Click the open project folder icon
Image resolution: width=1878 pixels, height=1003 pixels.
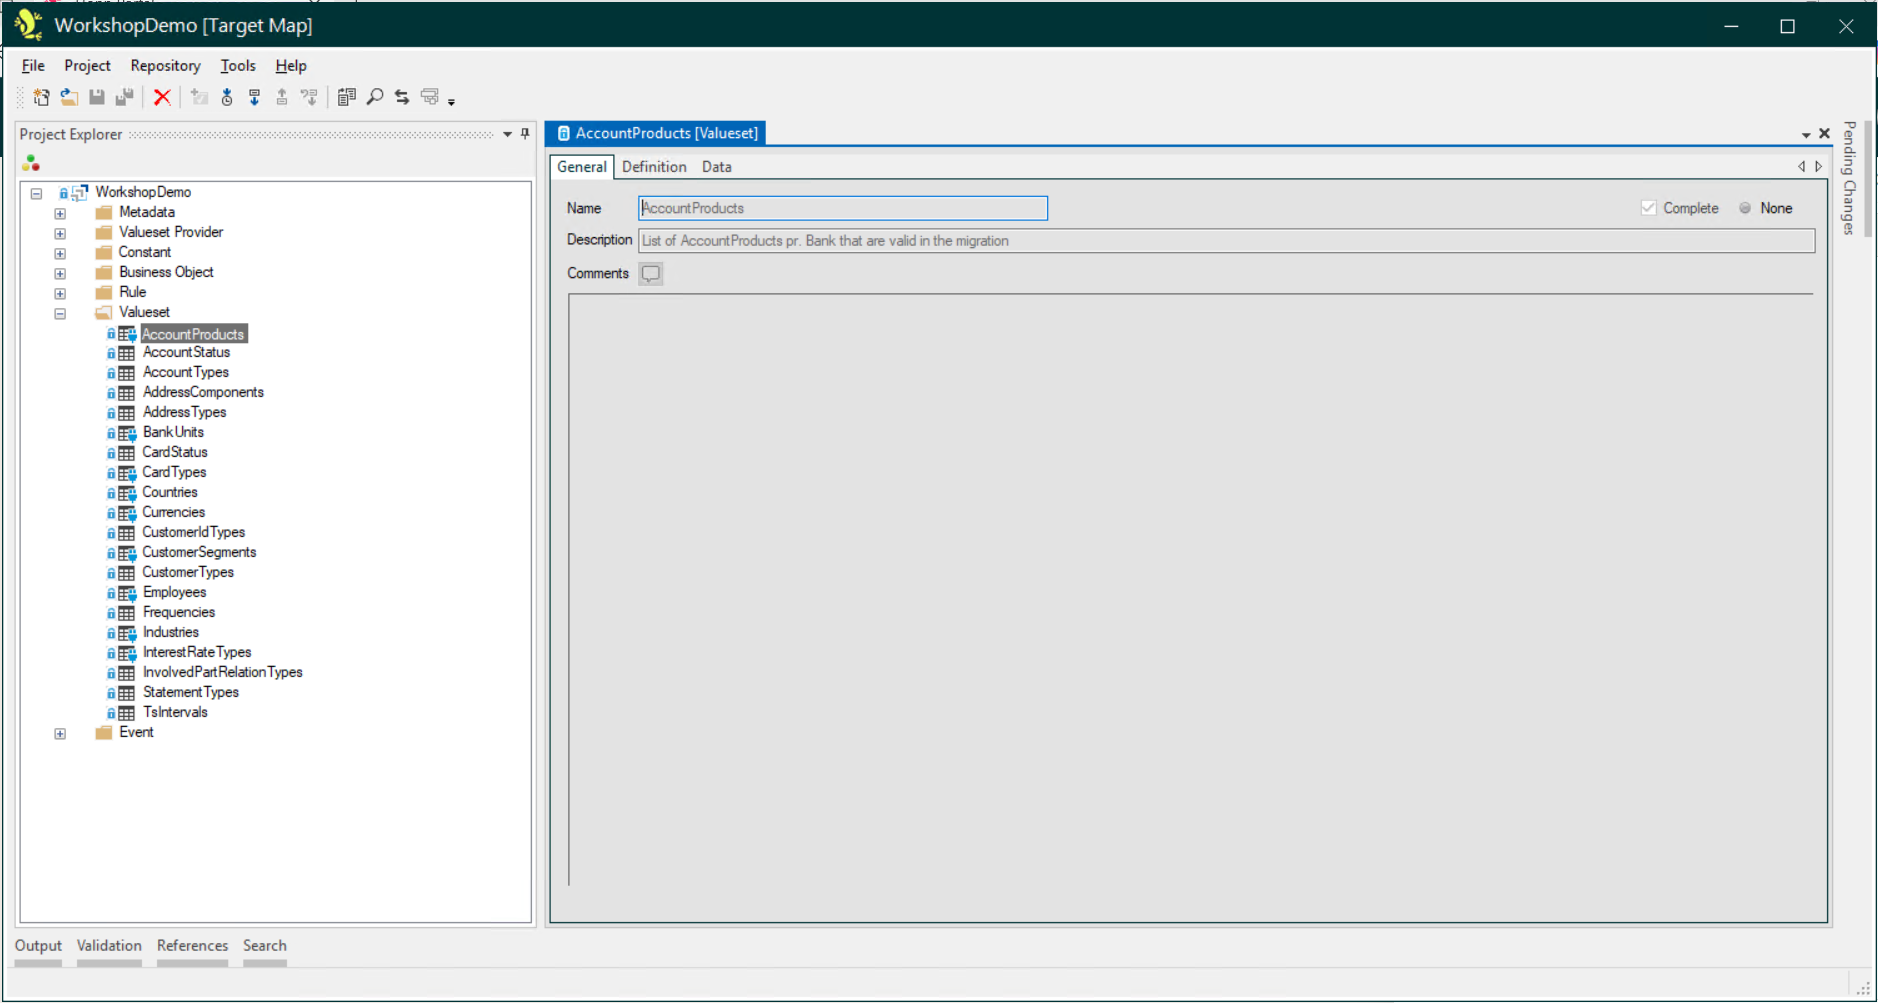(69, 97)
